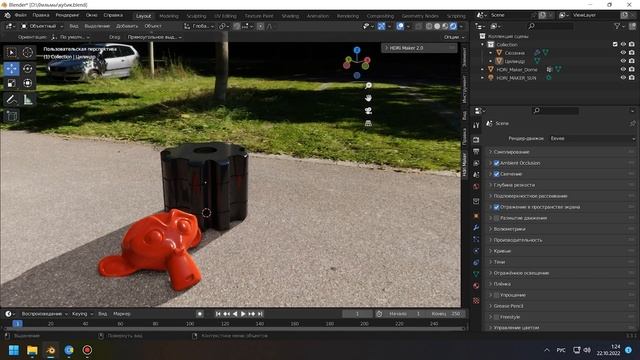Select the Add Cube tool
This screenshot has height=360, width=640.
tap(11, 116)
